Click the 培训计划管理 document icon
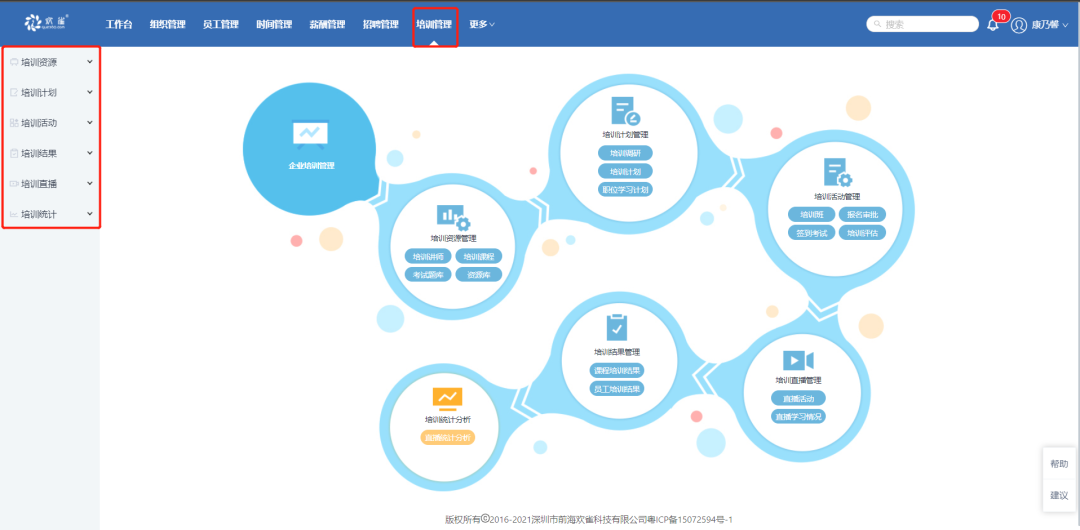Image resolution: width=1080 pixels, height=530 pixels. [625, 111]
